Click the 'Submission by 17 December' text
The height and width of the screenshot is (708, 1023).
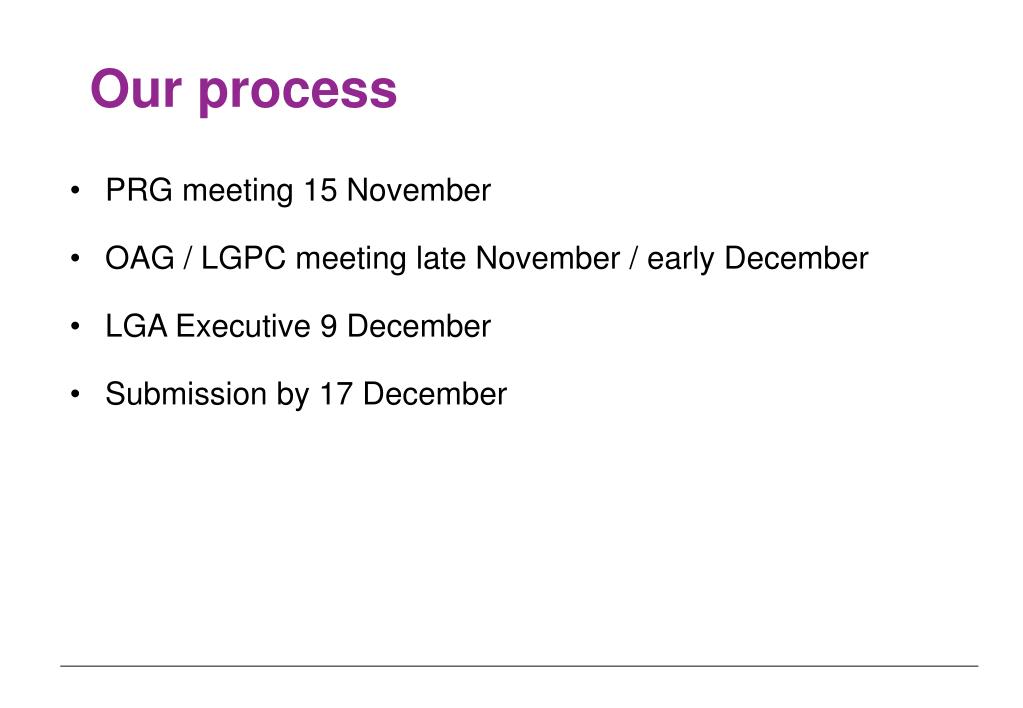click(x=306, y=395)
